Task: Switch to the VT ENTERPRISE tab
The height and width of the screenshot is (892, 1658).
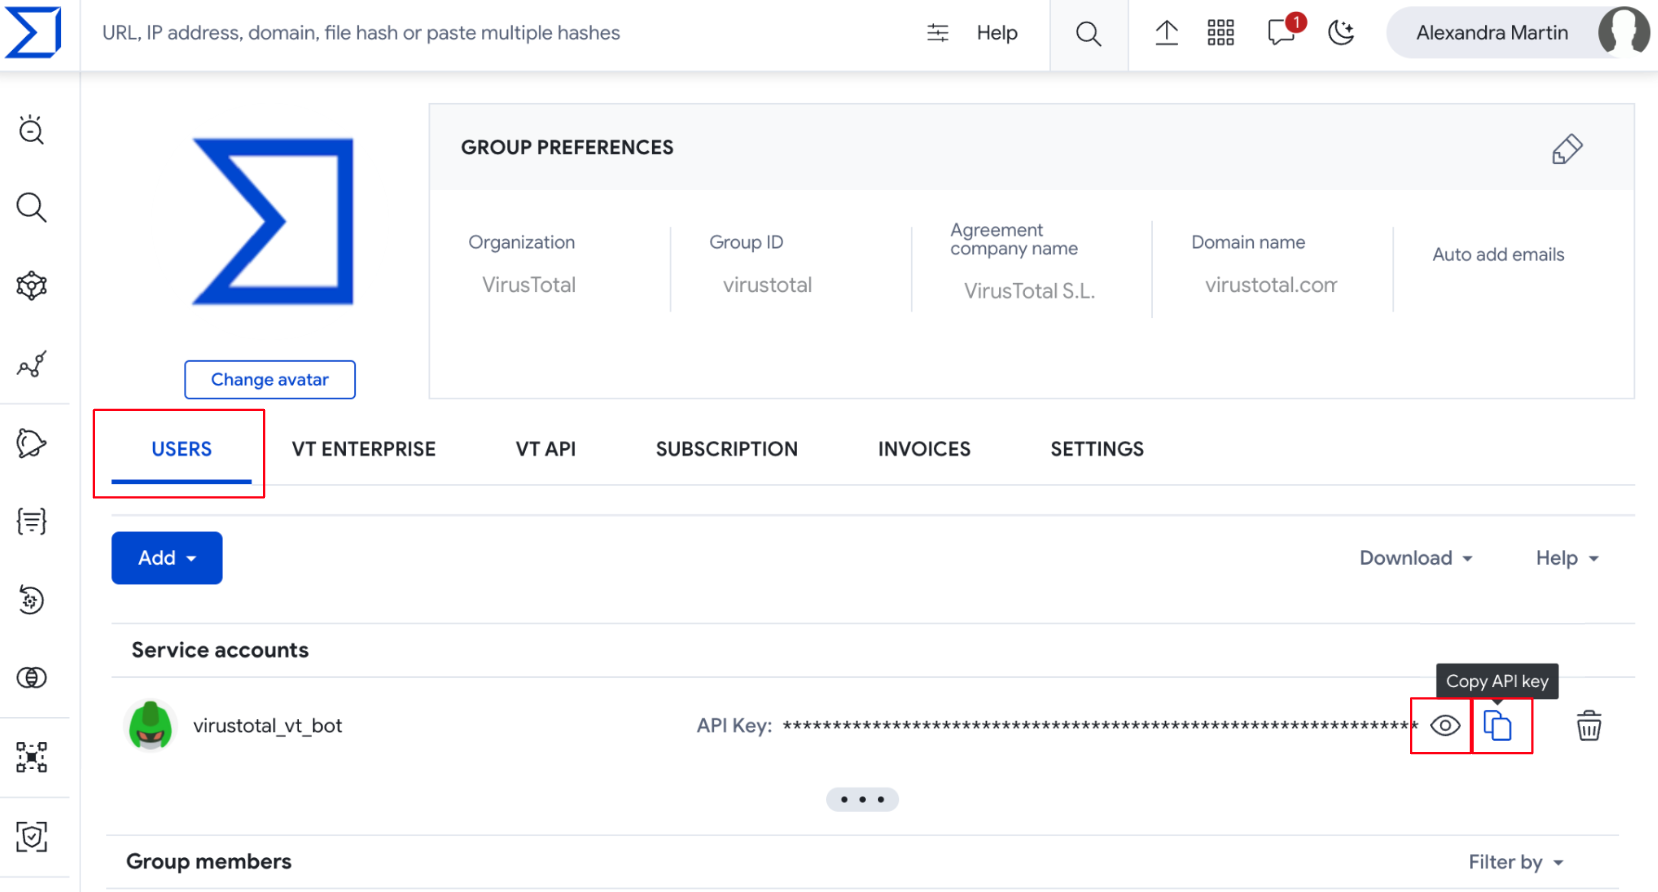Action: [364, 449]
